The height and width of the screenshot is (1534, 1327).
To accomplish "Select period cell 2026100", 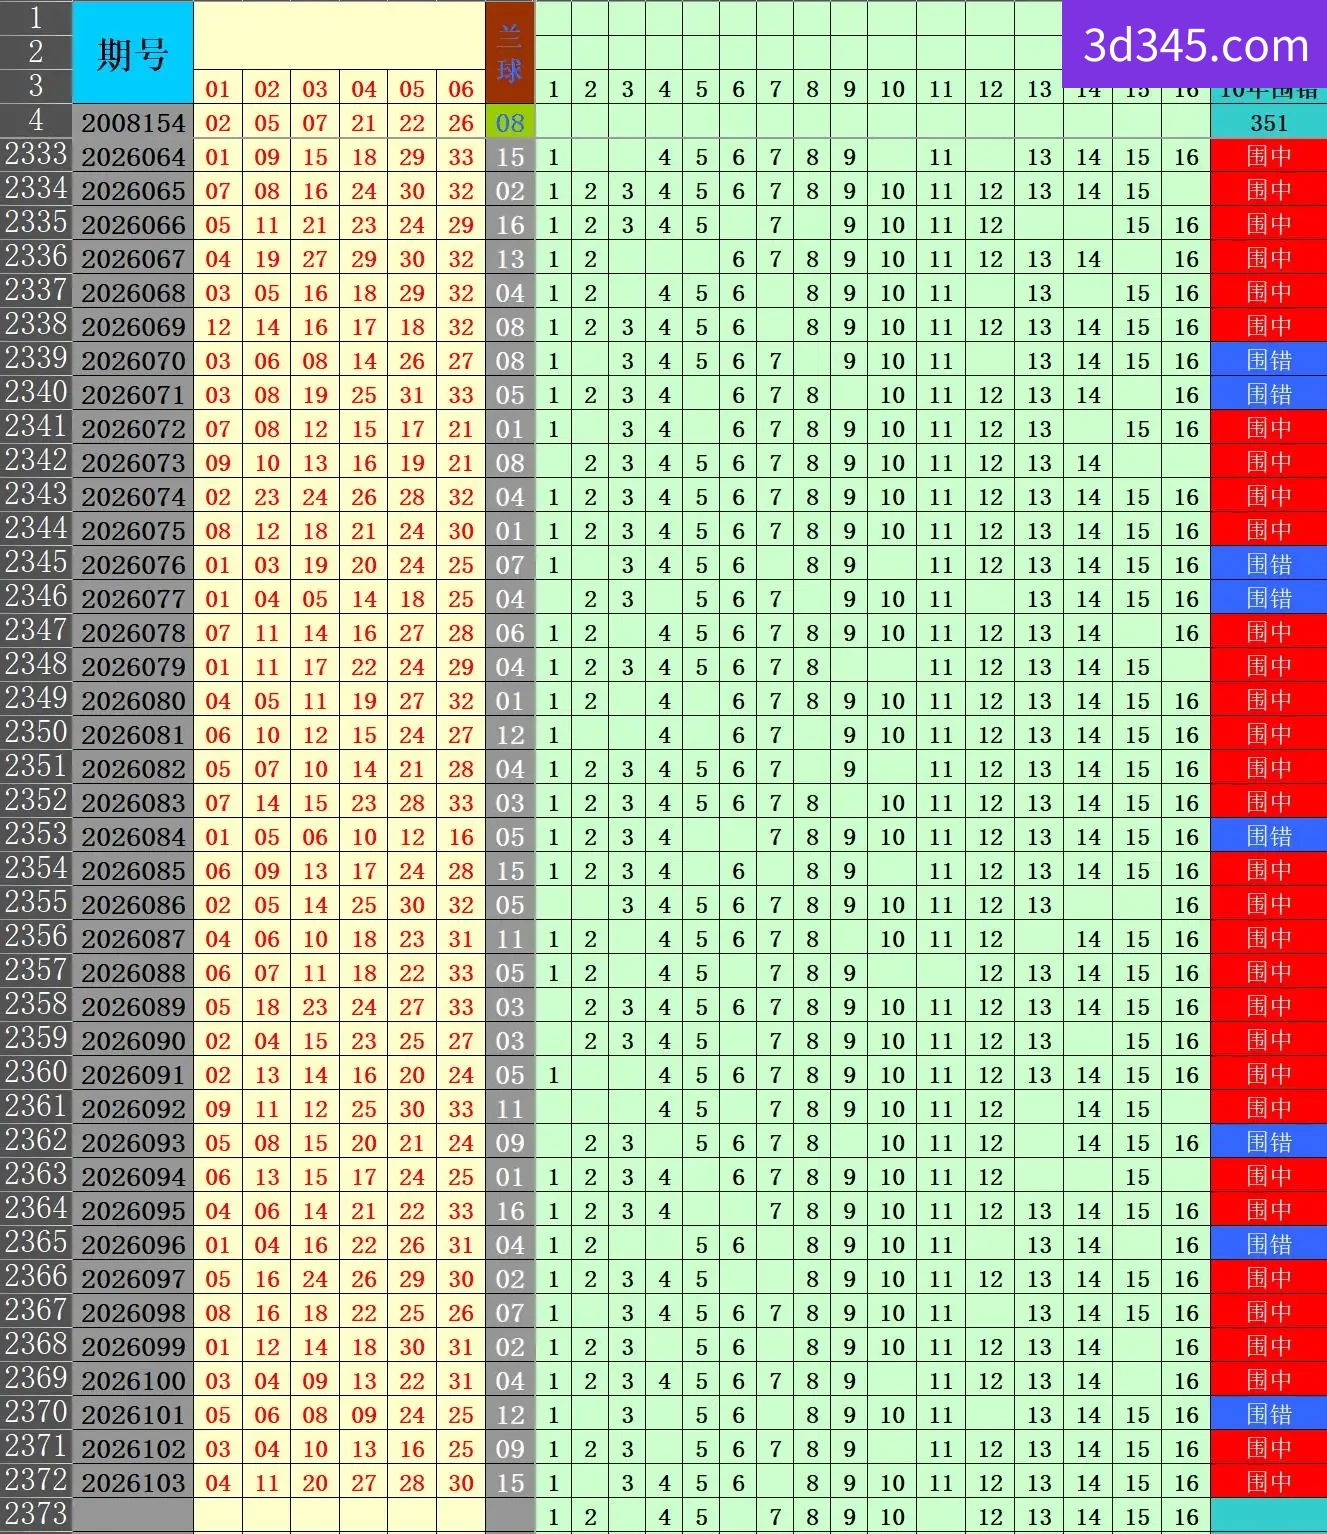I will 133,1381.
